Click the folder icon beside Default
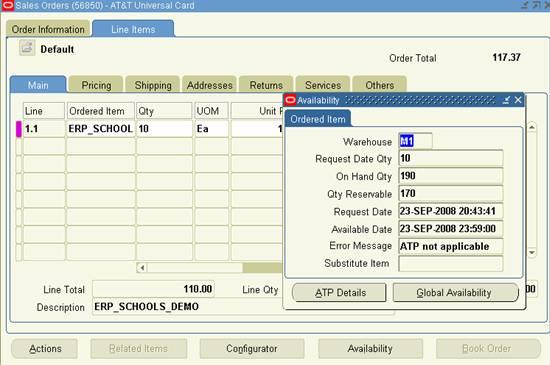 tap(27, 48)
